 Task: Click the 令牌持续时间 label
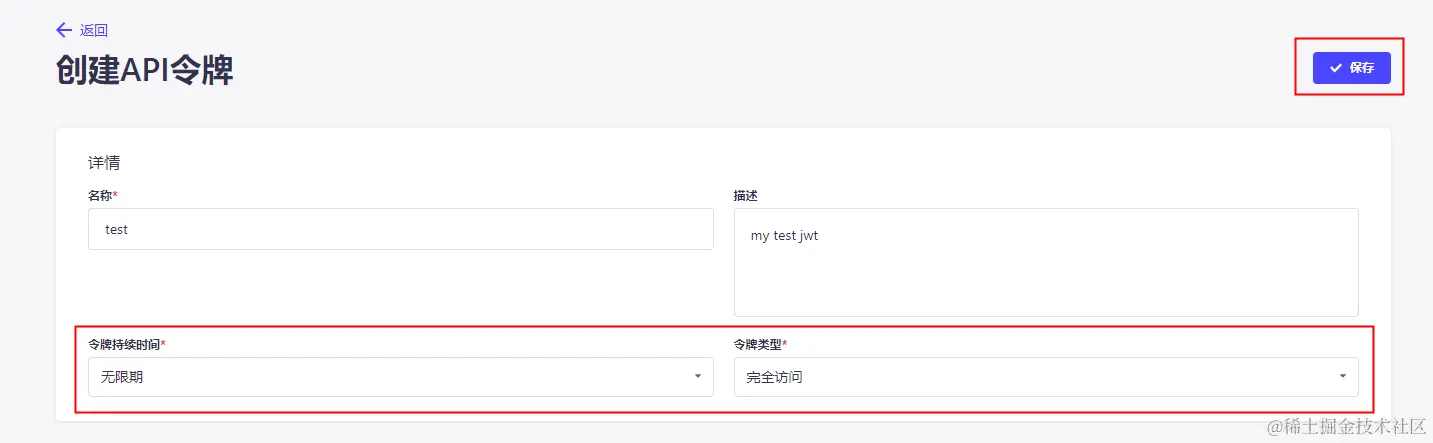[127, 344]
